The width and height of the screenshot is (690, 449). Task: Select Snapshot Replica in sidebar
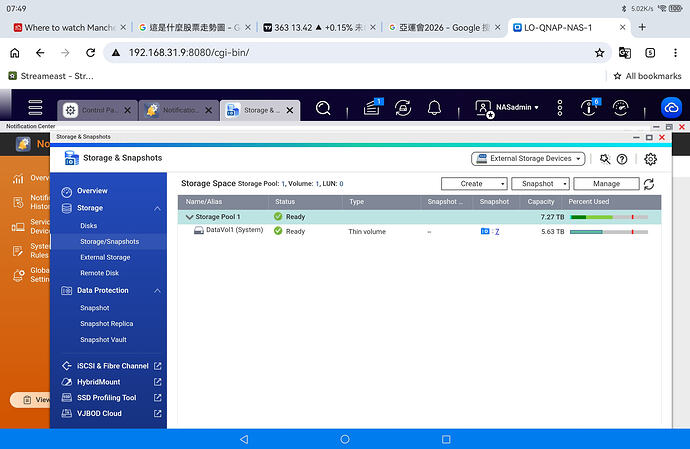[106, 324]
